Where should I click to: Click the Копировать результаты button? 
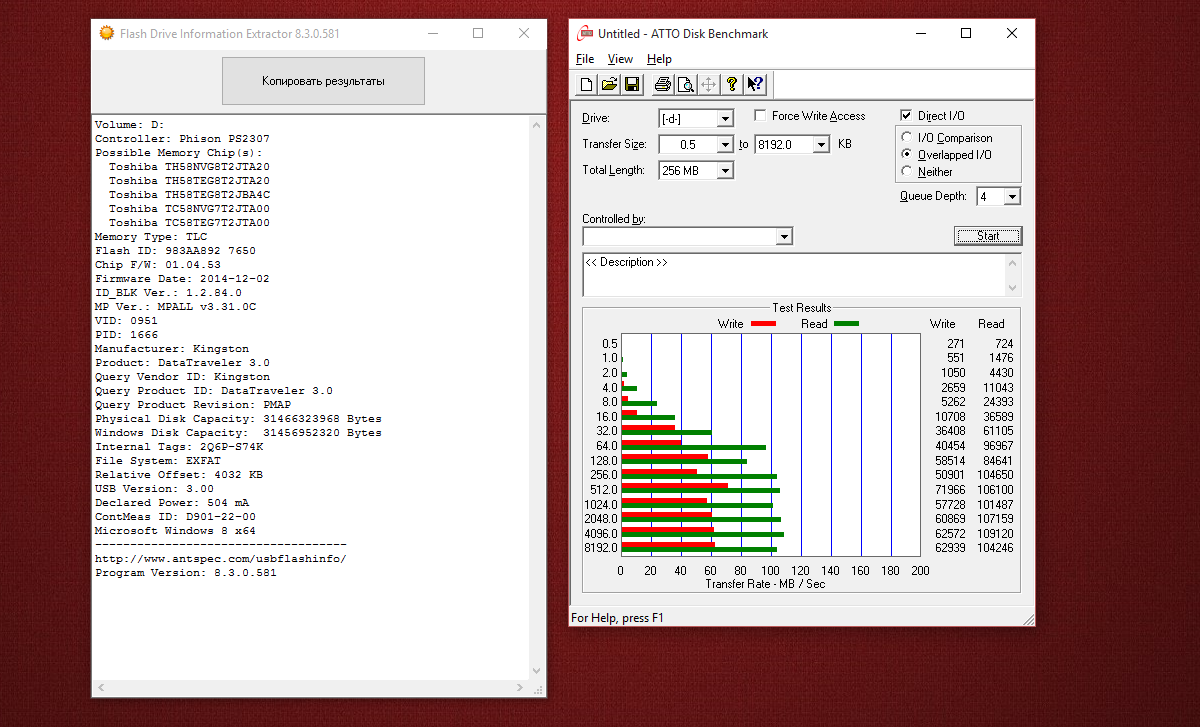(x=323, y=81)
